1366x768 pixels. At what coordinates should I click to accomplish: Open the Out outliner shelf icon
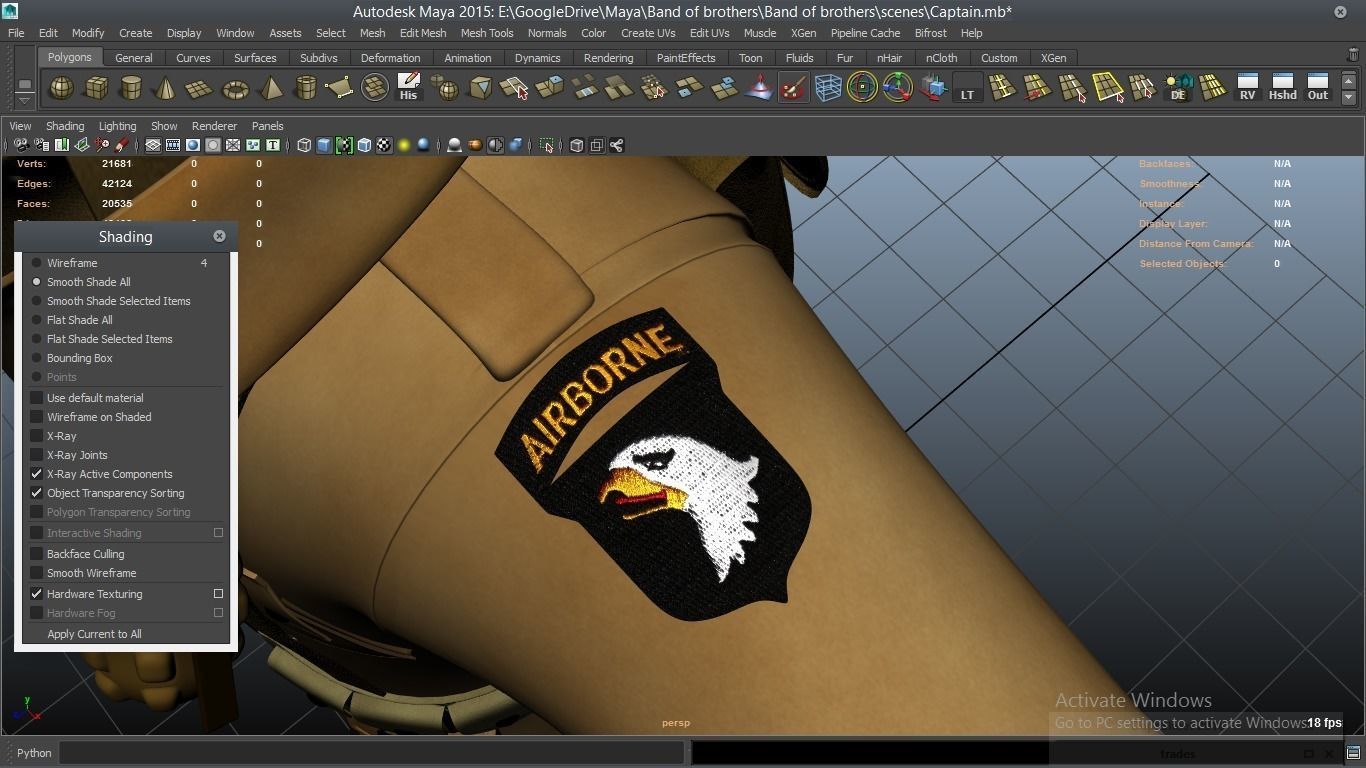tap(1318, 88)
